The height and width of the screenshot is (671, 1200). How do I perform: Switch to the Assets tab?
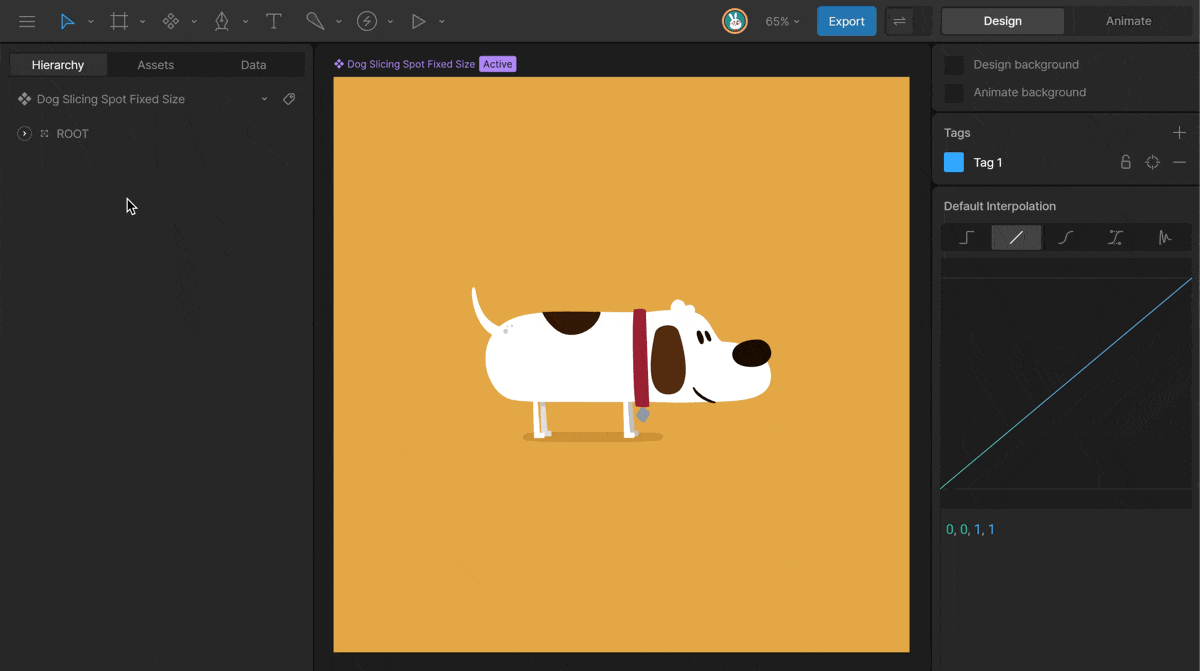[155, 65]
